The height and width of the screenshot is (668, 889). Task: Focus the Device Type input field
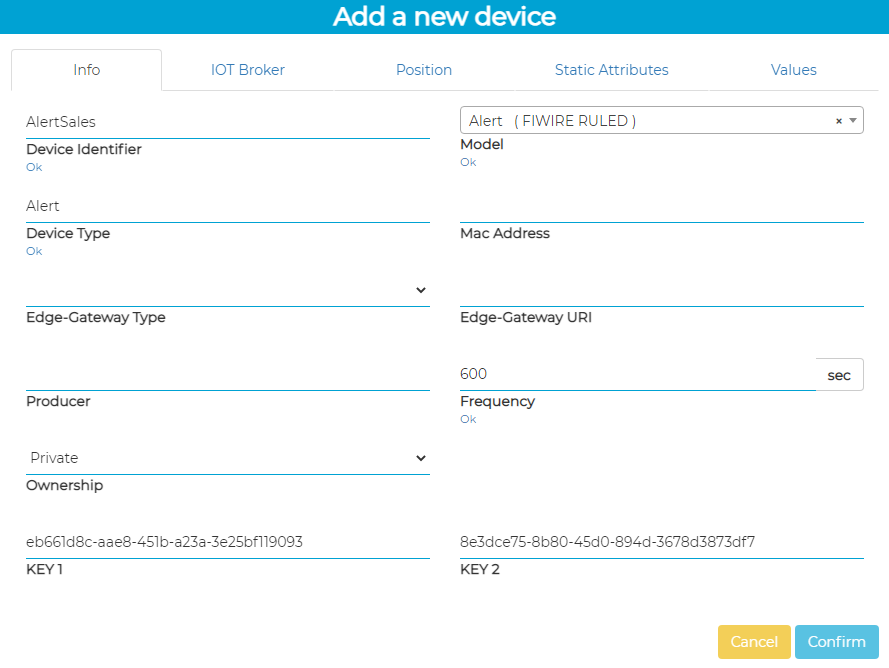[x=228, y=206]
